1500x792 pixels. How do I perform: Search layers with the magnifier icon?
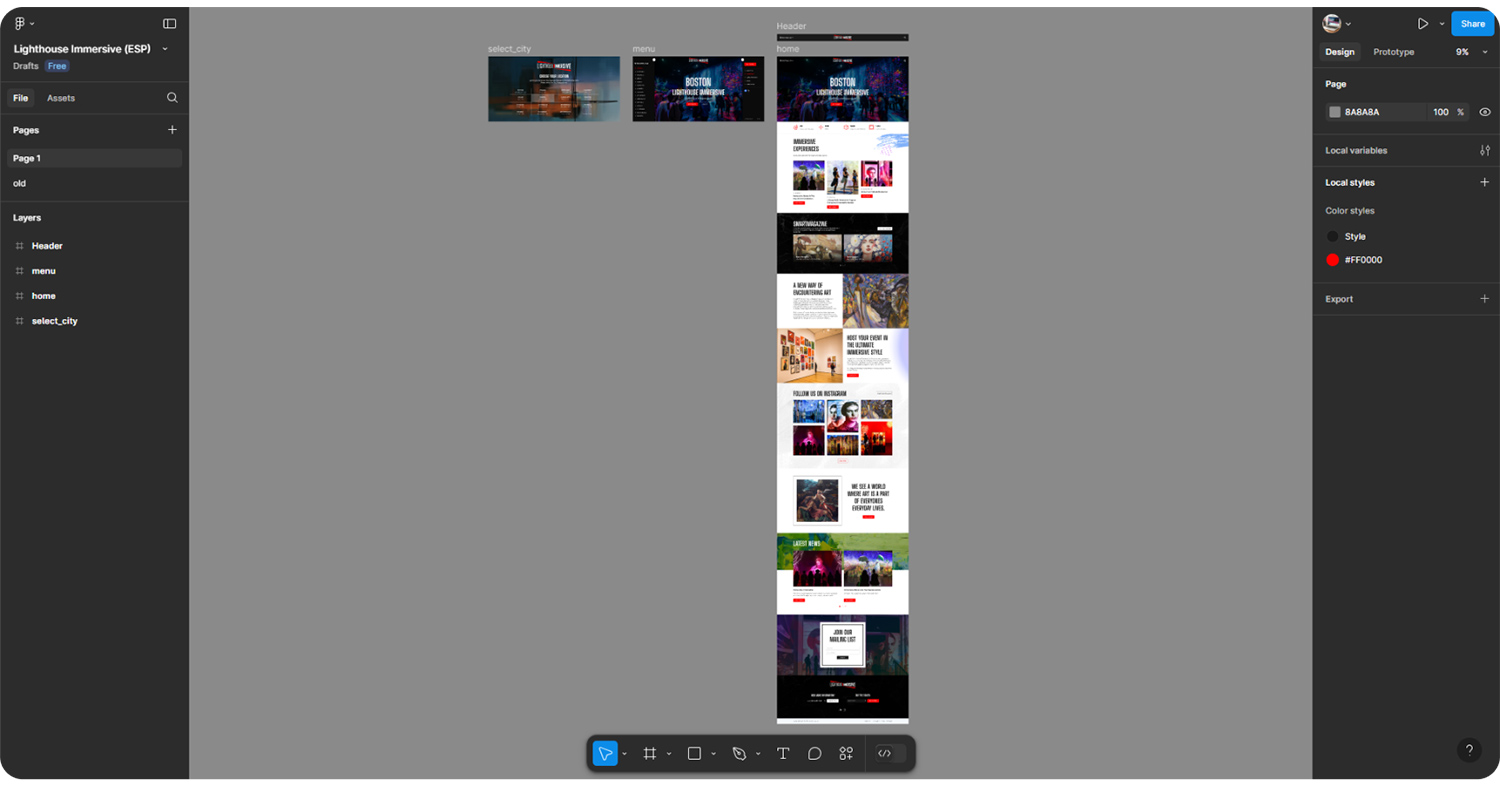pos(172,98)
